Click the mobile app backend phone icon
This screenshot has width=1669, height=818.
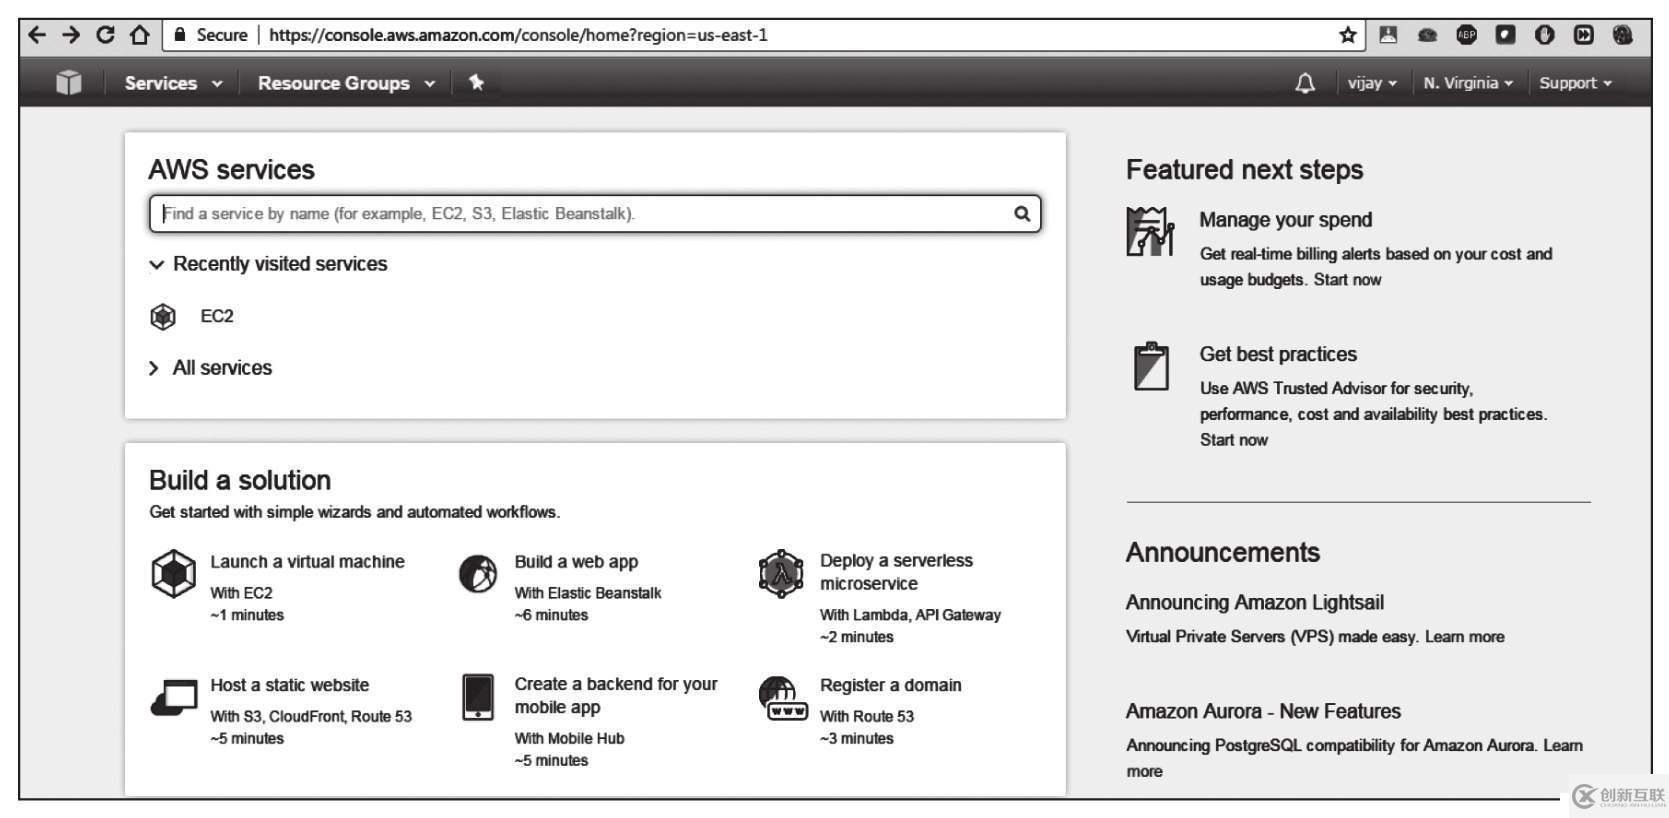click(x=478, y=697)
